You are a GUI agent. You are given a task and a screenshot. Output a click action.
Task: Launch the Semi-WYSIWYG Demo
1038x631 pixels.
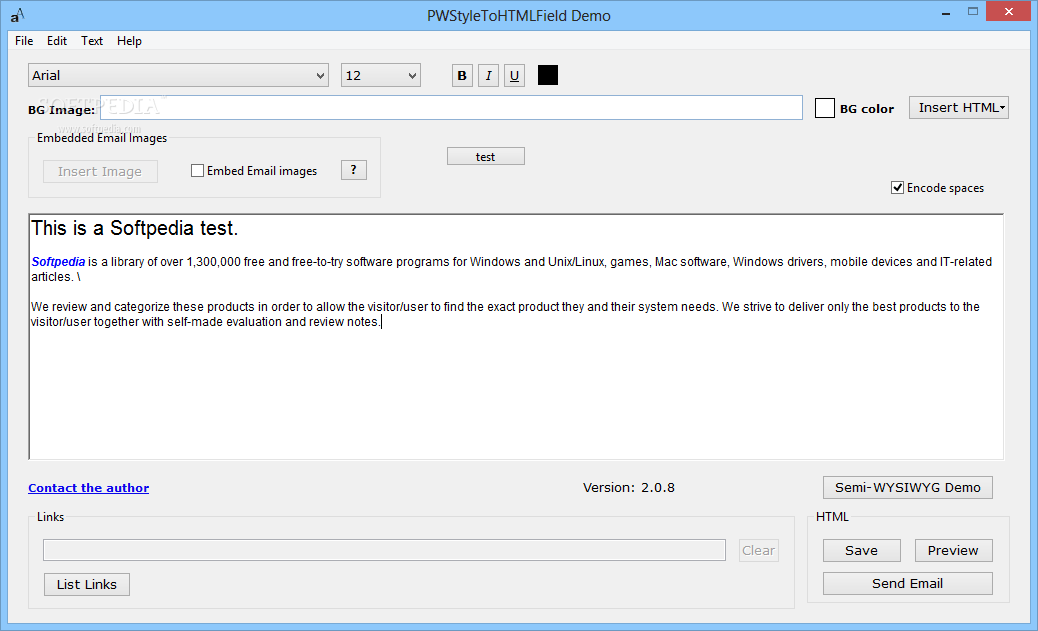(x=908, y=487)
